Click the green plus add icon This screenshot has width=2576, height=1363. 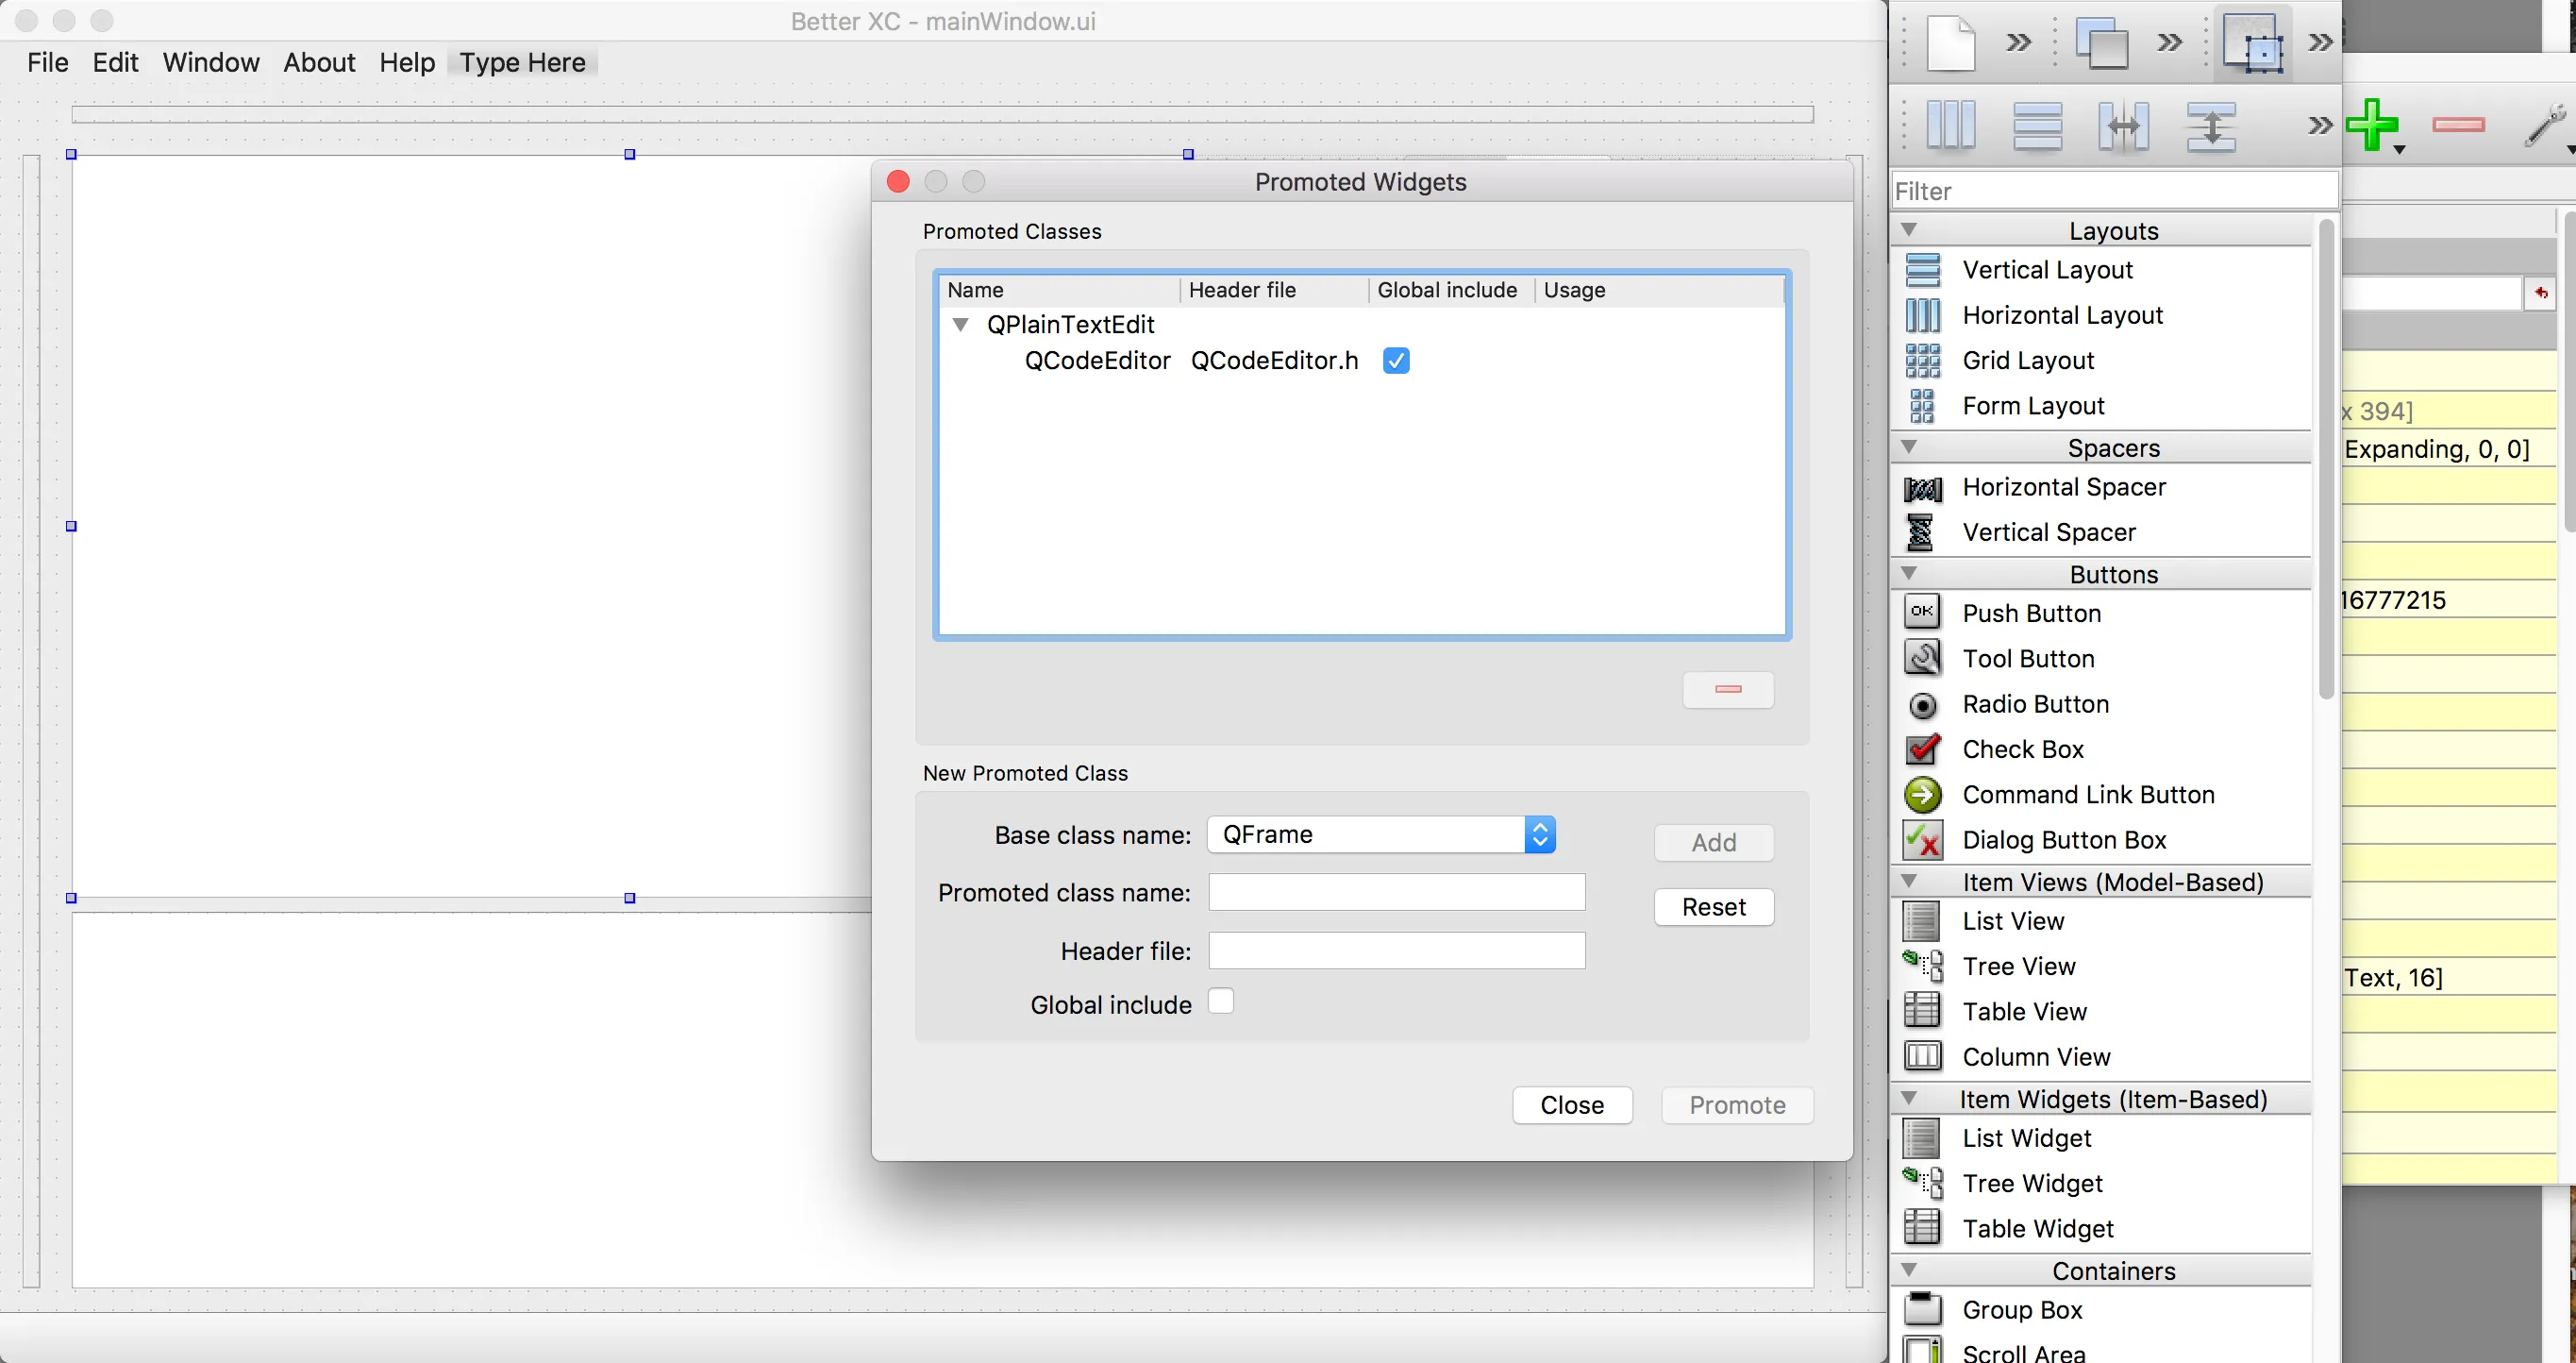tap(2371, 126)
